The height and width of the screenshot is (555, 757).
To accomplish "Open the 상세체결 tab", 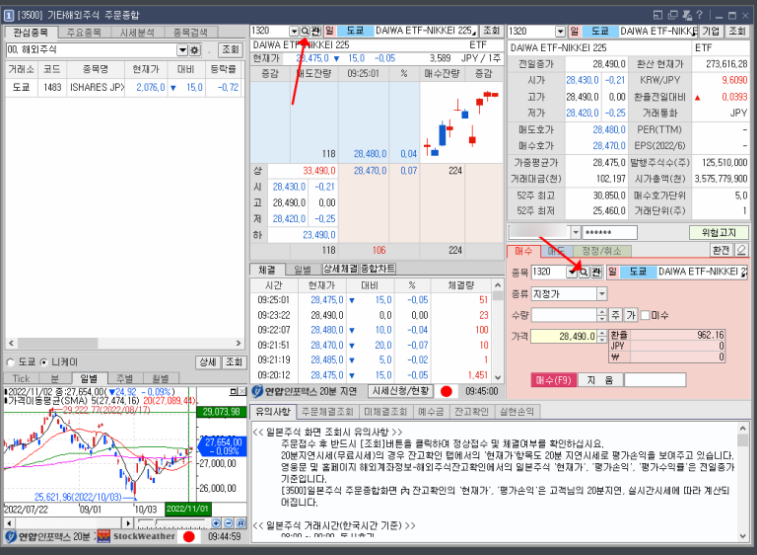I will [340, 269].
